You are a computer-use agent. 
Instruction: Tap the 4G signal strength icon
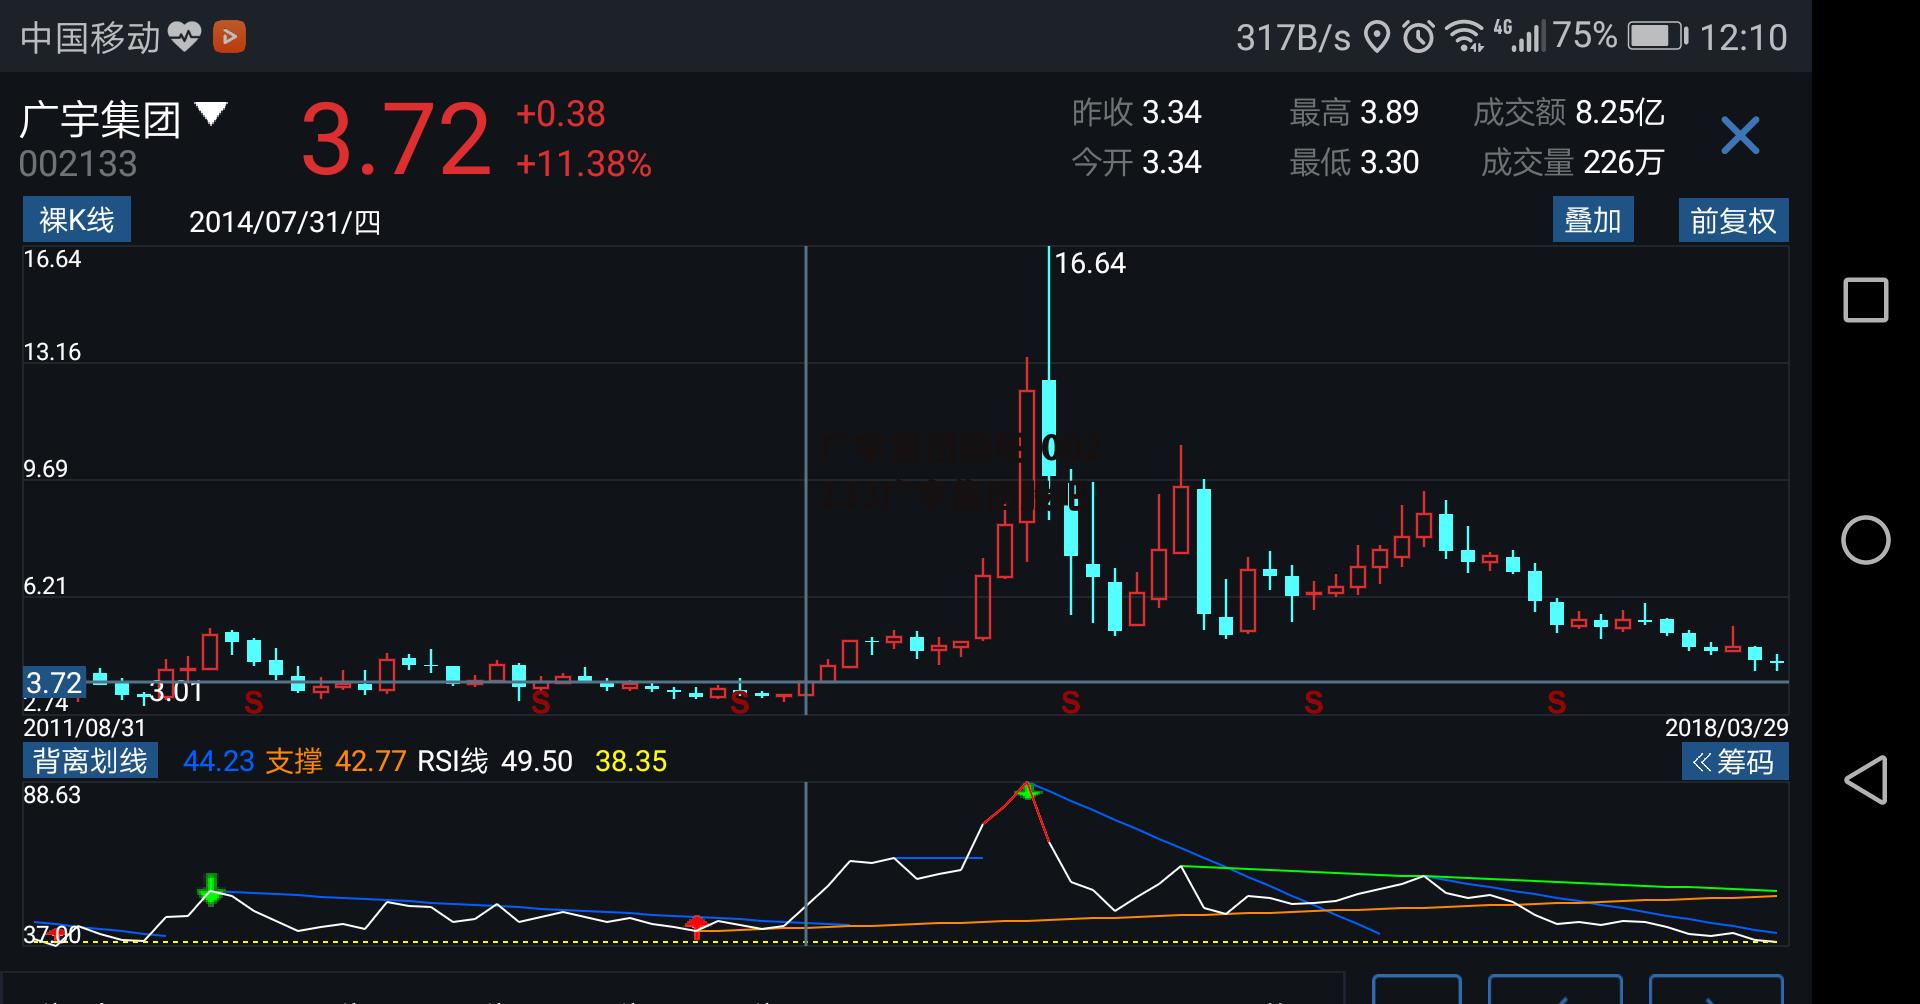click(x=1519, y=36)
